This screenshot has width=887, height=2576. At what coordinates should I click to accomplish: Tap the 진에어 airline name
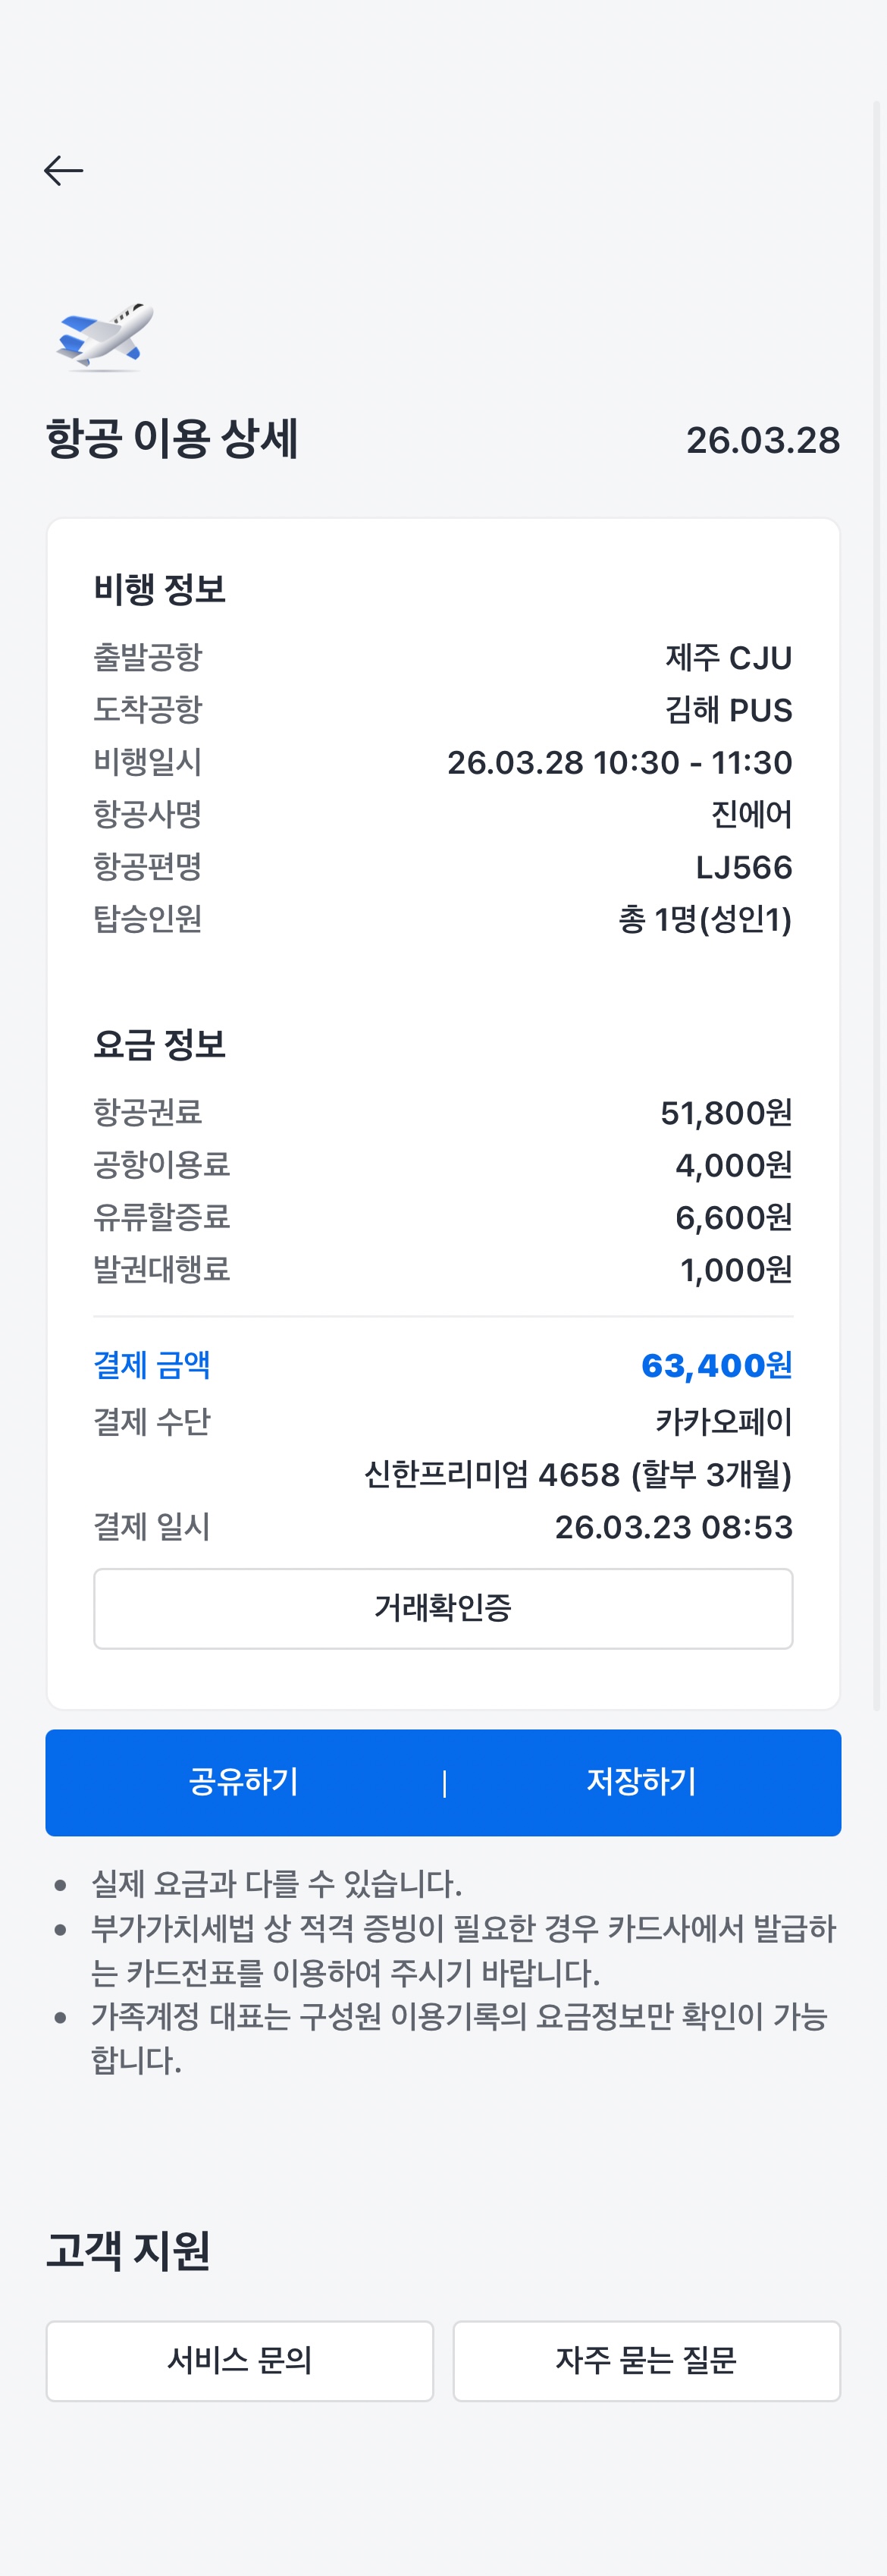[751, 815]
